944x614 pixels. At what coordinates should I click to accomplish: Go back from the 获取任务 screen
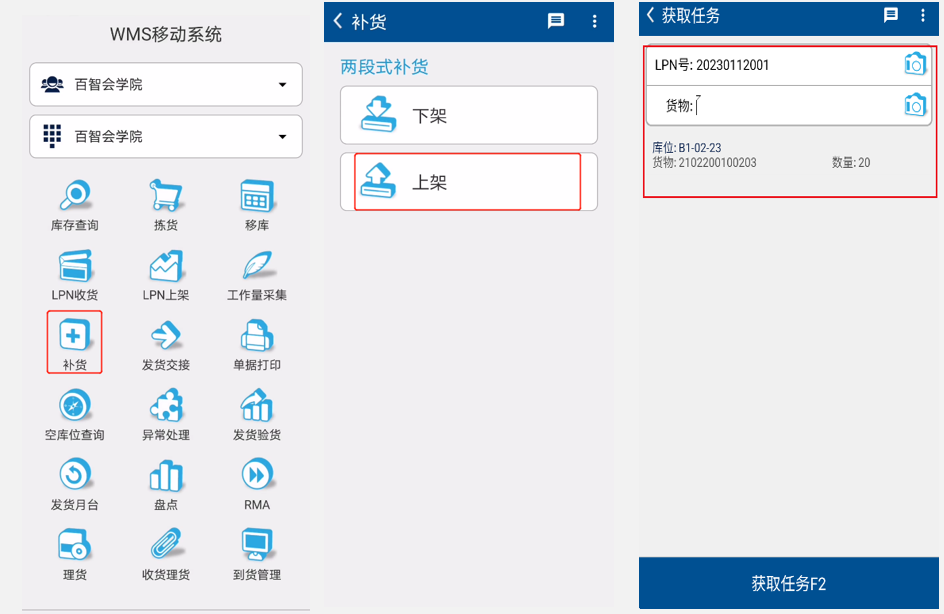tap(651, 15)
